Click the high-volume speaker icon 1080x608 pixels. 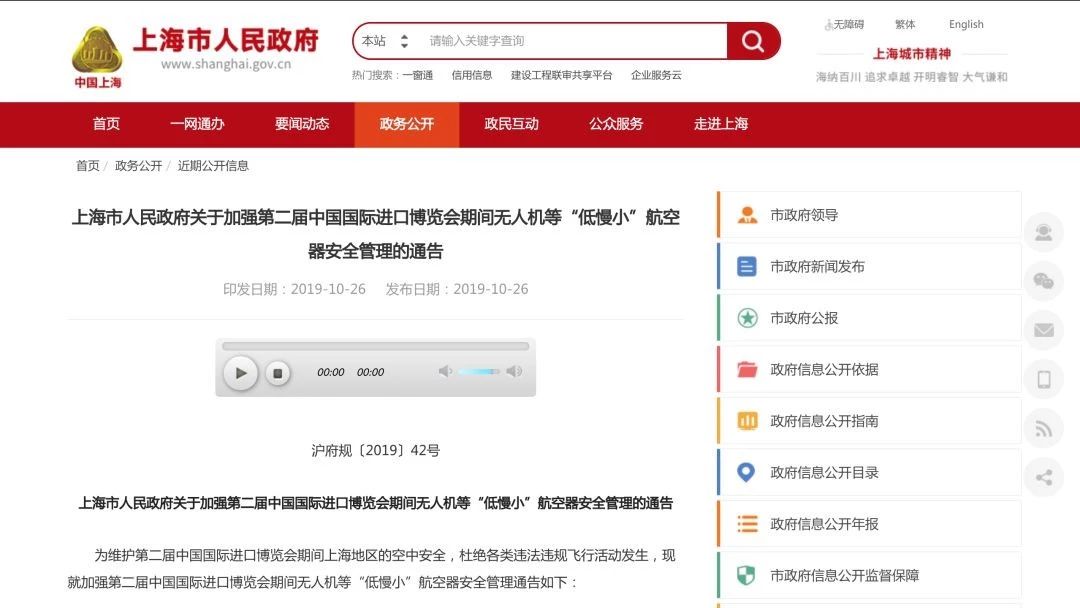point(514,372)
